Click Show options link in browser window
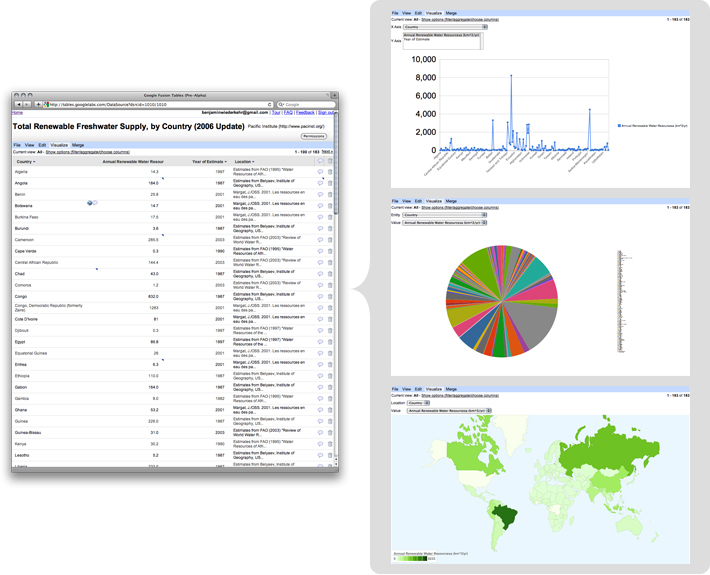This screenshot has height=575, width=710. coord(87,152)
